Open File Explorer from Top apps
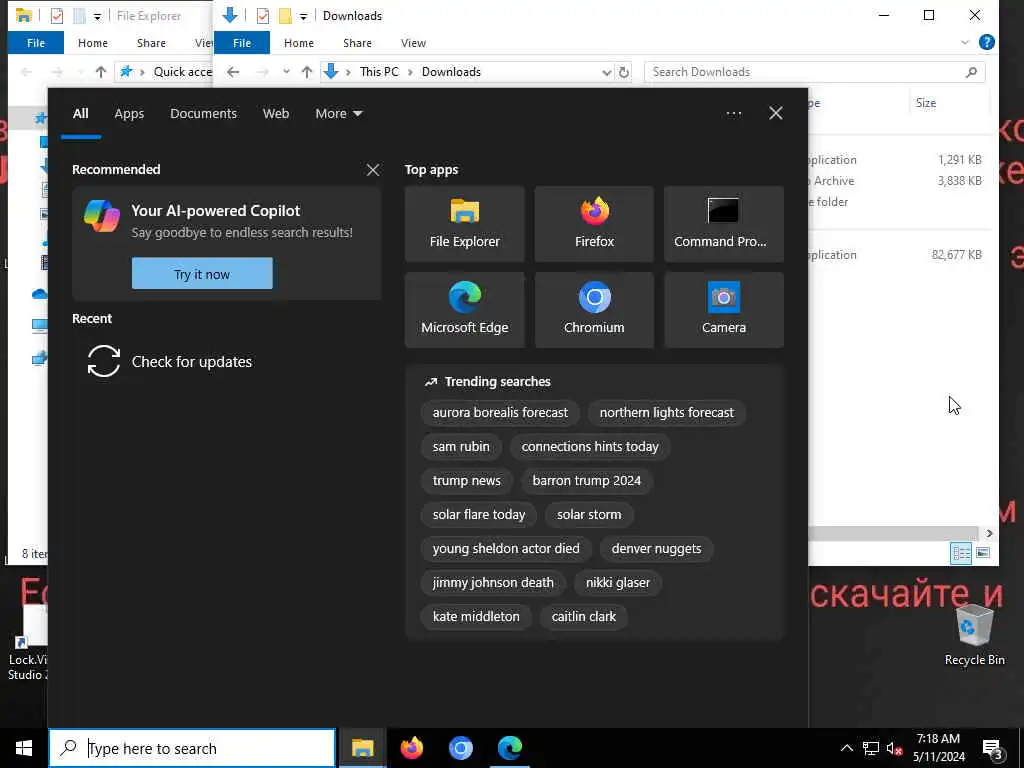The width and height of the screenshot is (1024, 768). [464, 224]
